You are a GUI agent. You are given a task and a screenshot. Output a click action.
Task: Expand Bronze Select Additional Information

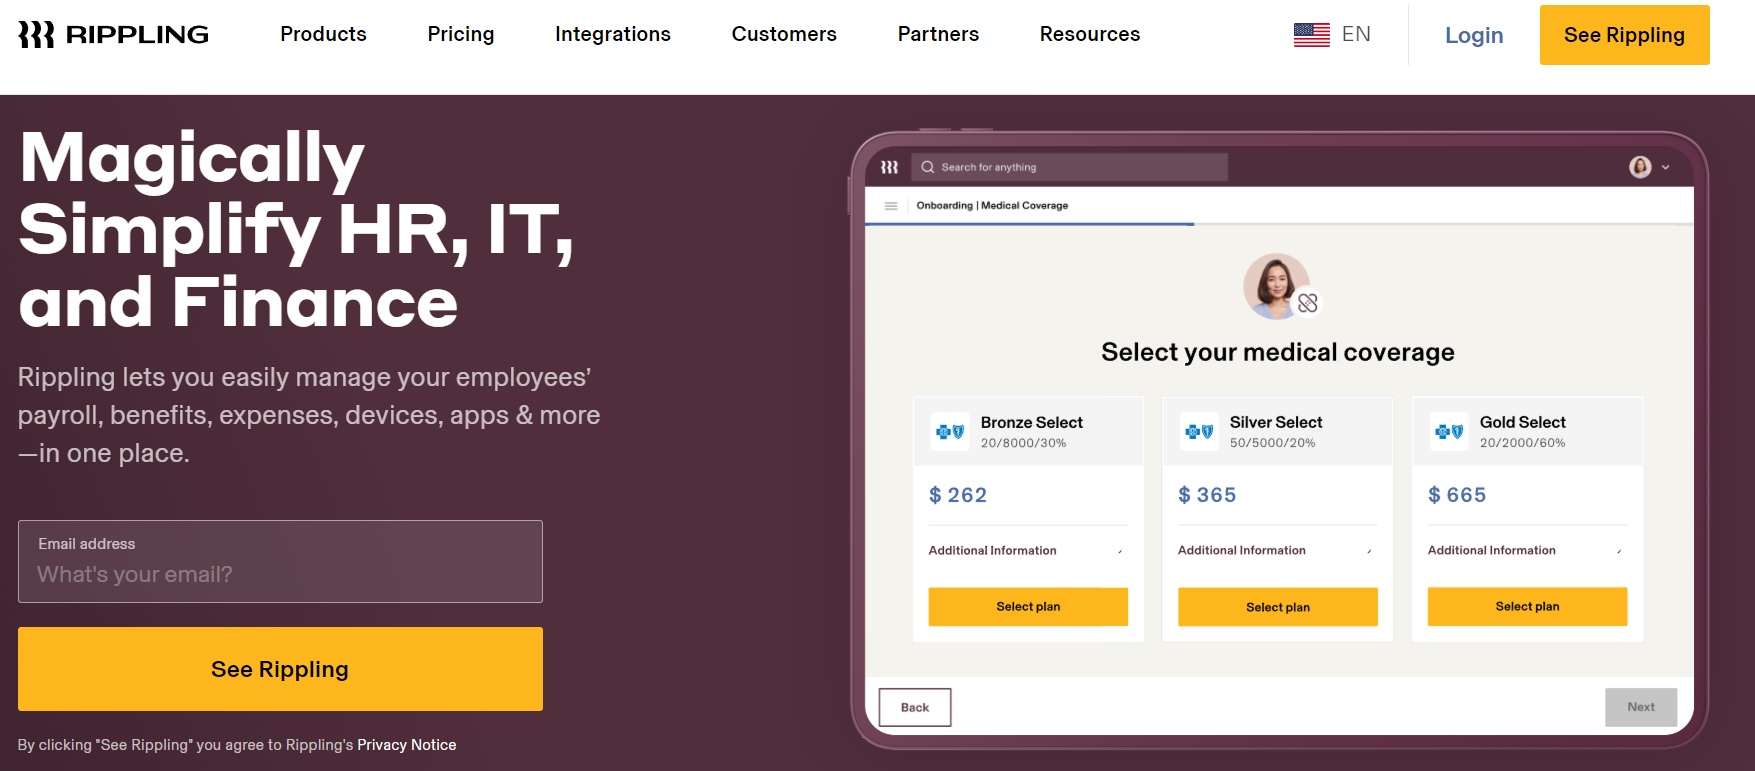click(x=1120, y=551)
